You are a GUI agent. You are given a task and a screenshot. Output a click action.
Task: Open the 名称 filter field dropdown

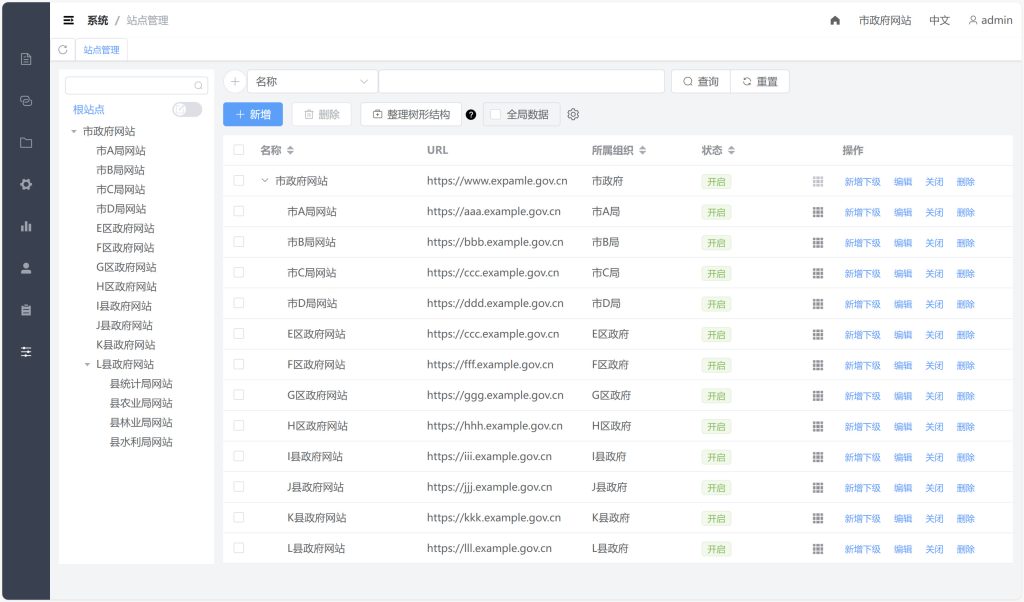tap(312, 82)
